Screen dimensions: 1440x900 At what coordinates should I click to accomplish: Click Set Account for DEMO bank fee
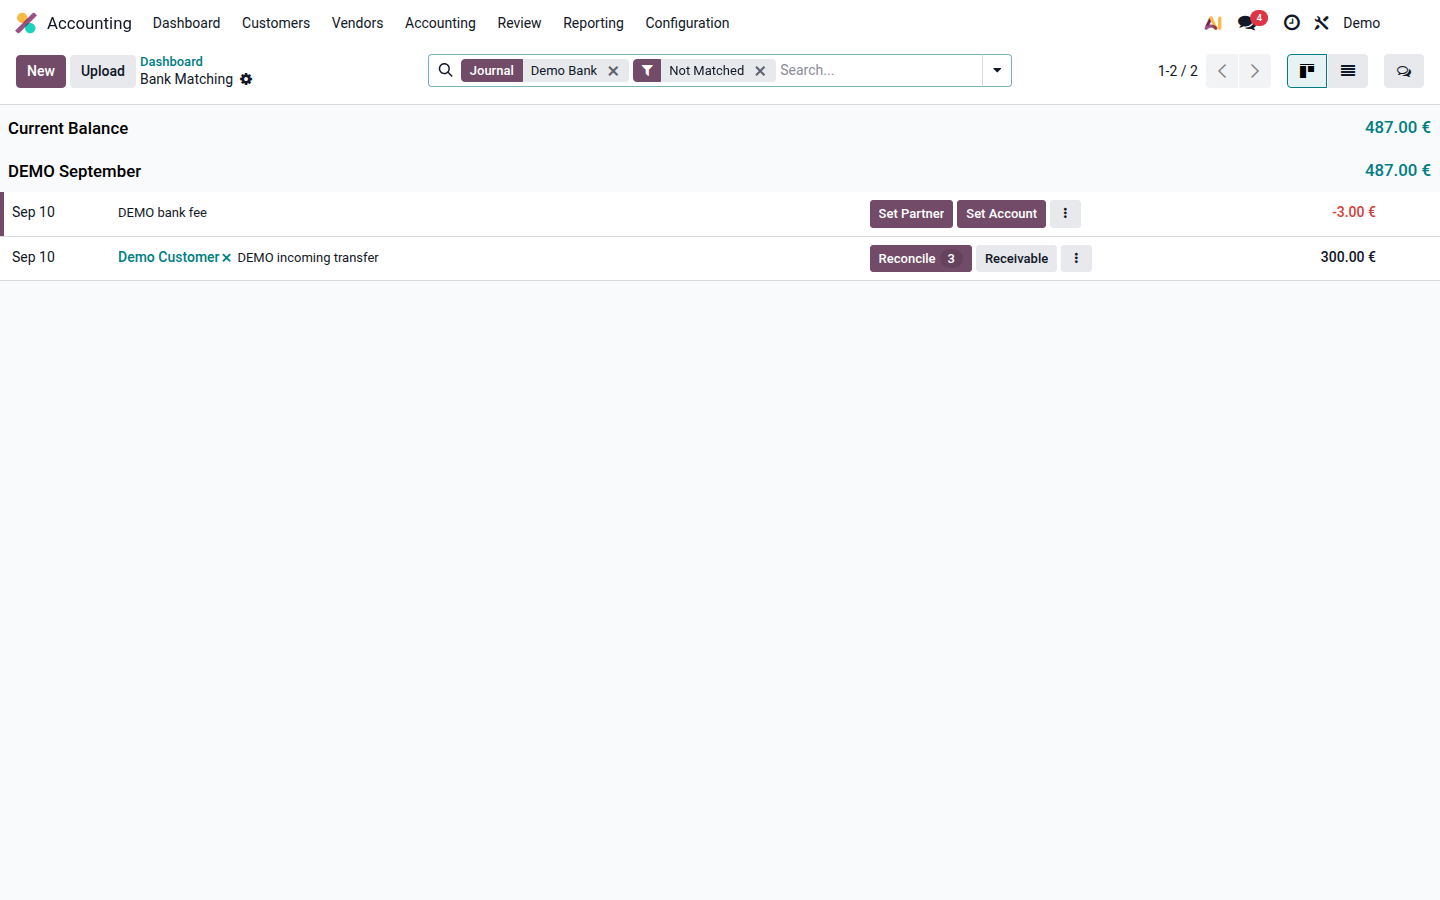coord(1001,214)
